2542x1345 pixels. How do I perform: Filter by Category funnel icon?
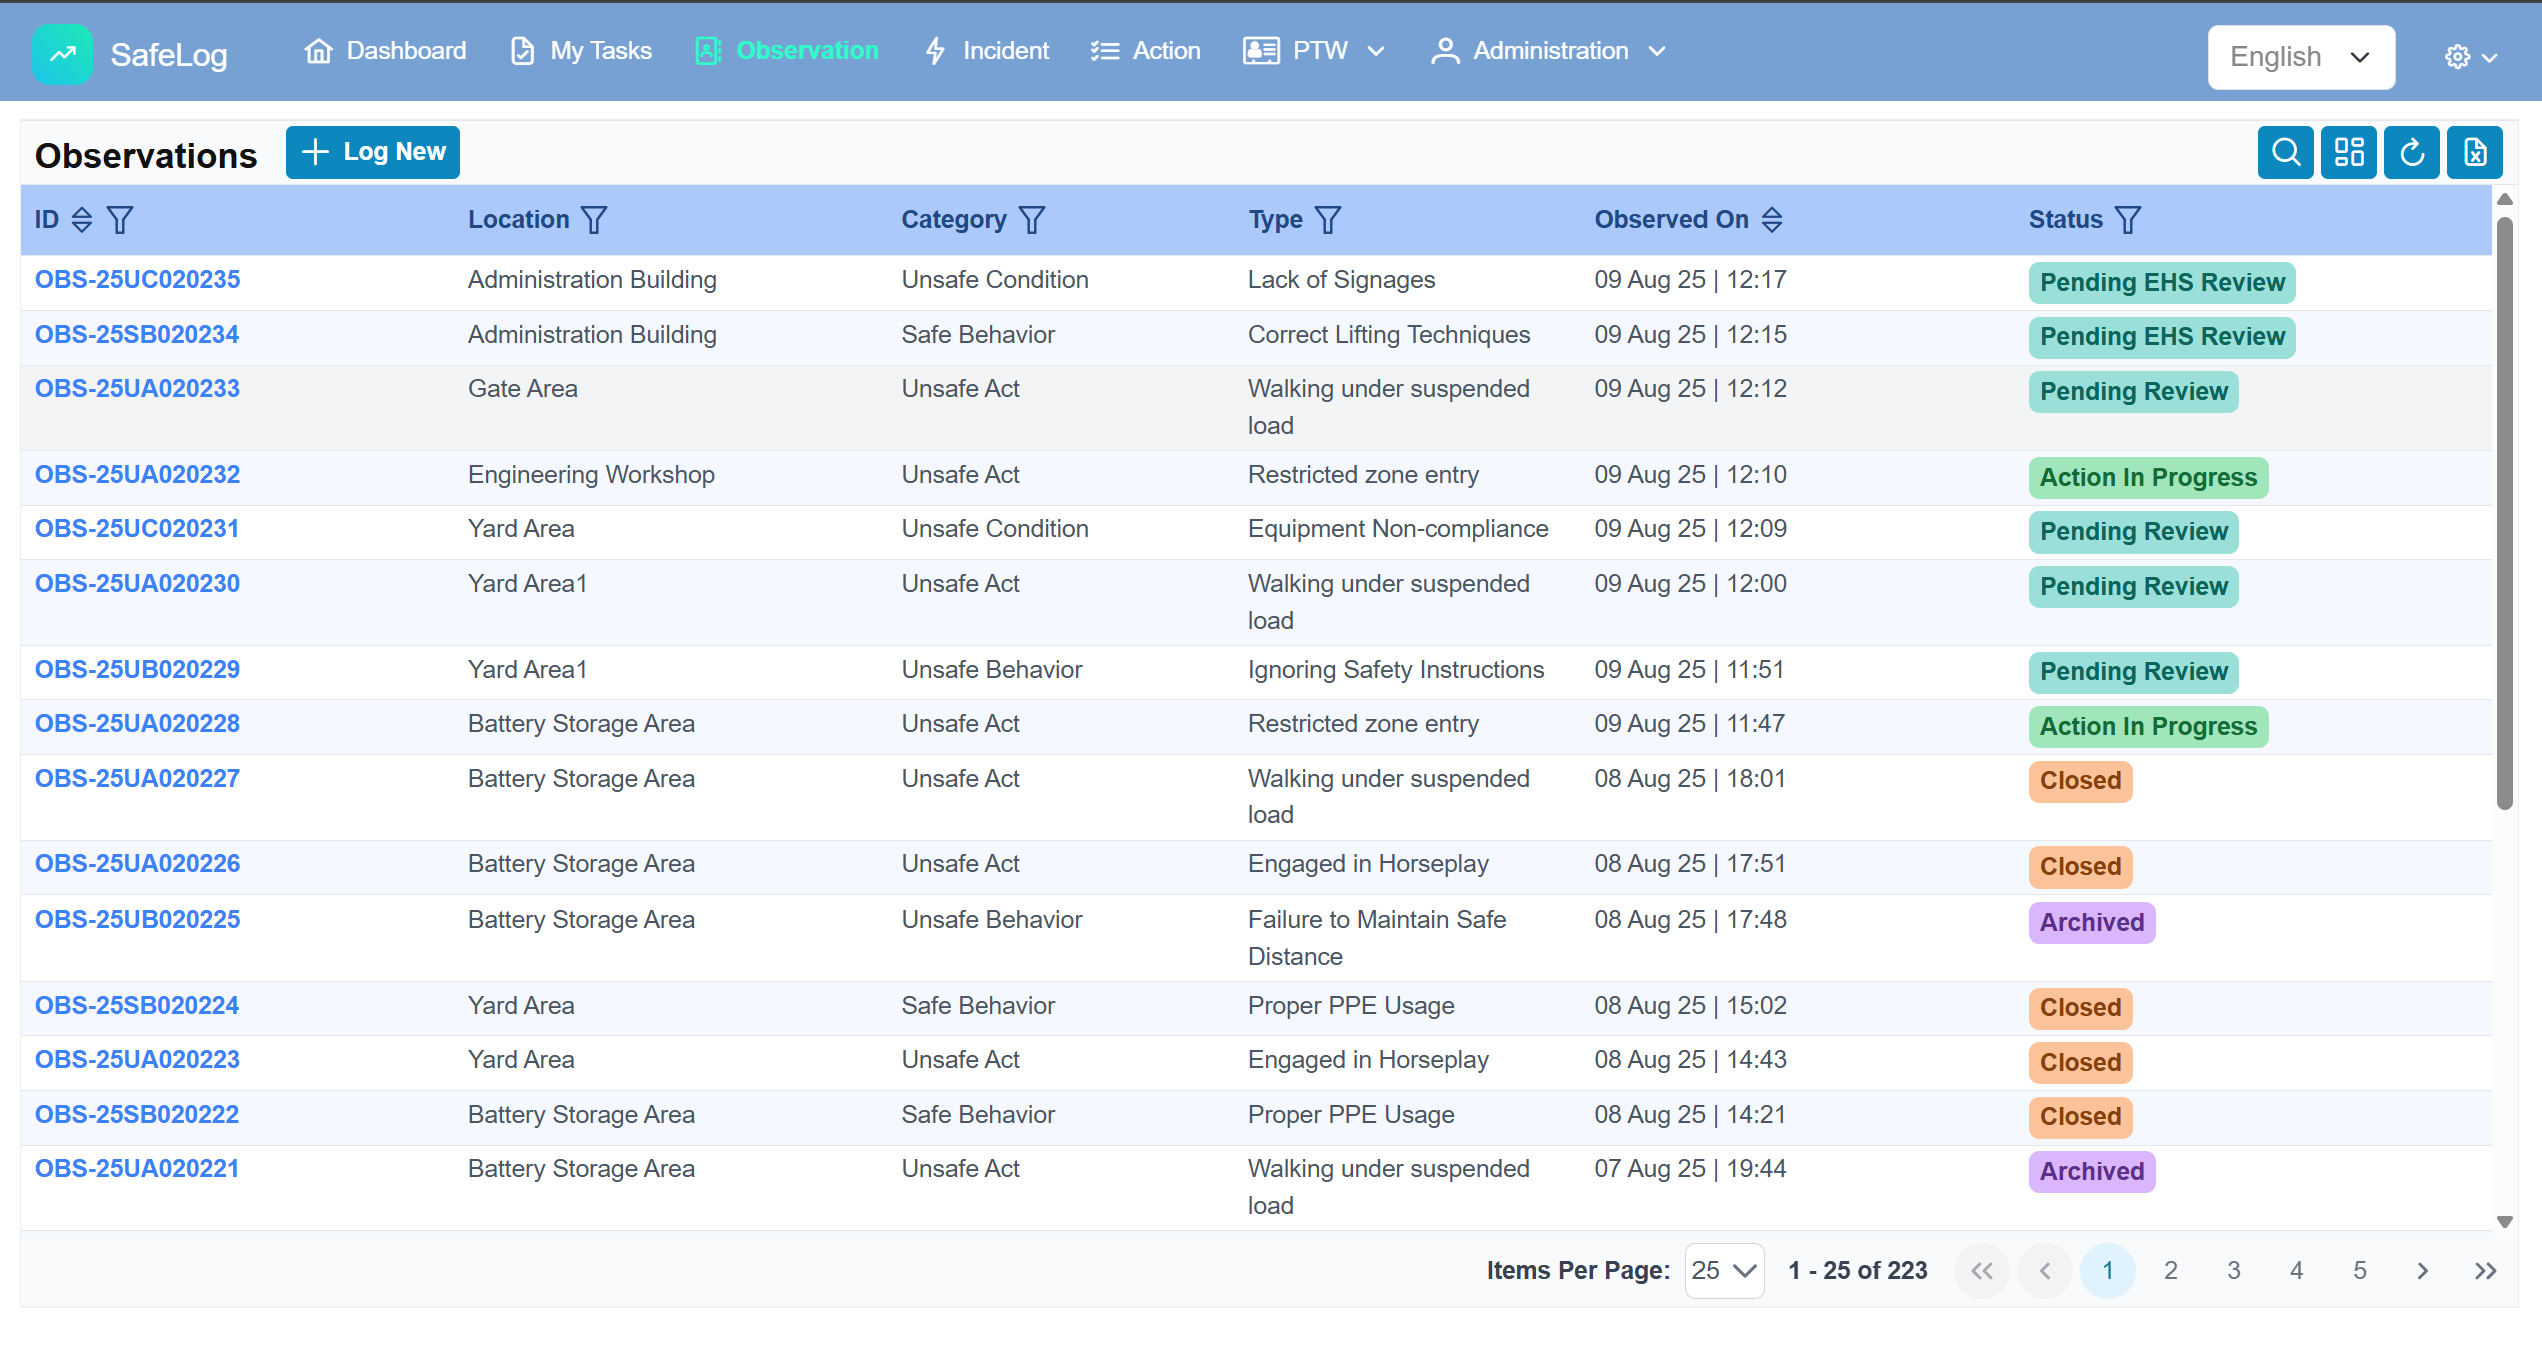(x=1032, y=220)
